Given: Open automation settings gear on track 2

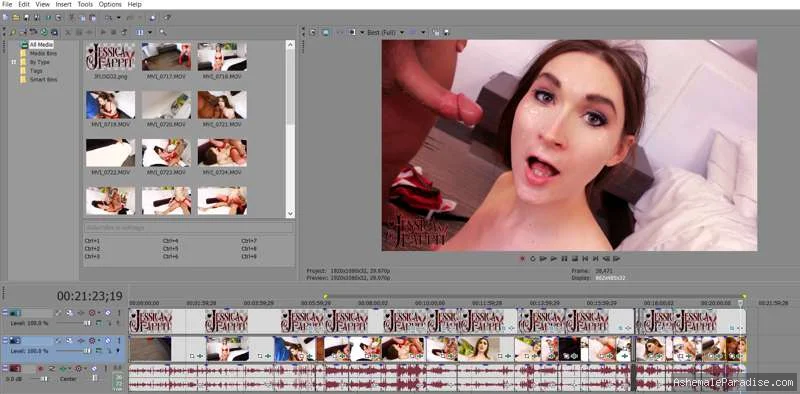Looking at the screenshot, I should click(x=92, y=340).
